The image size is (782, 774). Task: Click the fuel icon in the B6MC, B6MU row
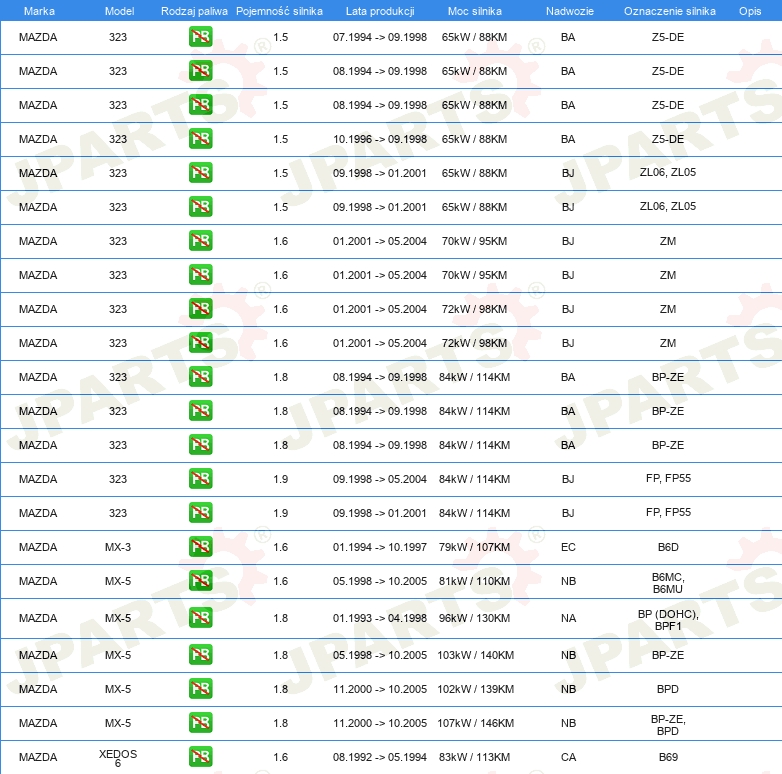tap(200, 580)
